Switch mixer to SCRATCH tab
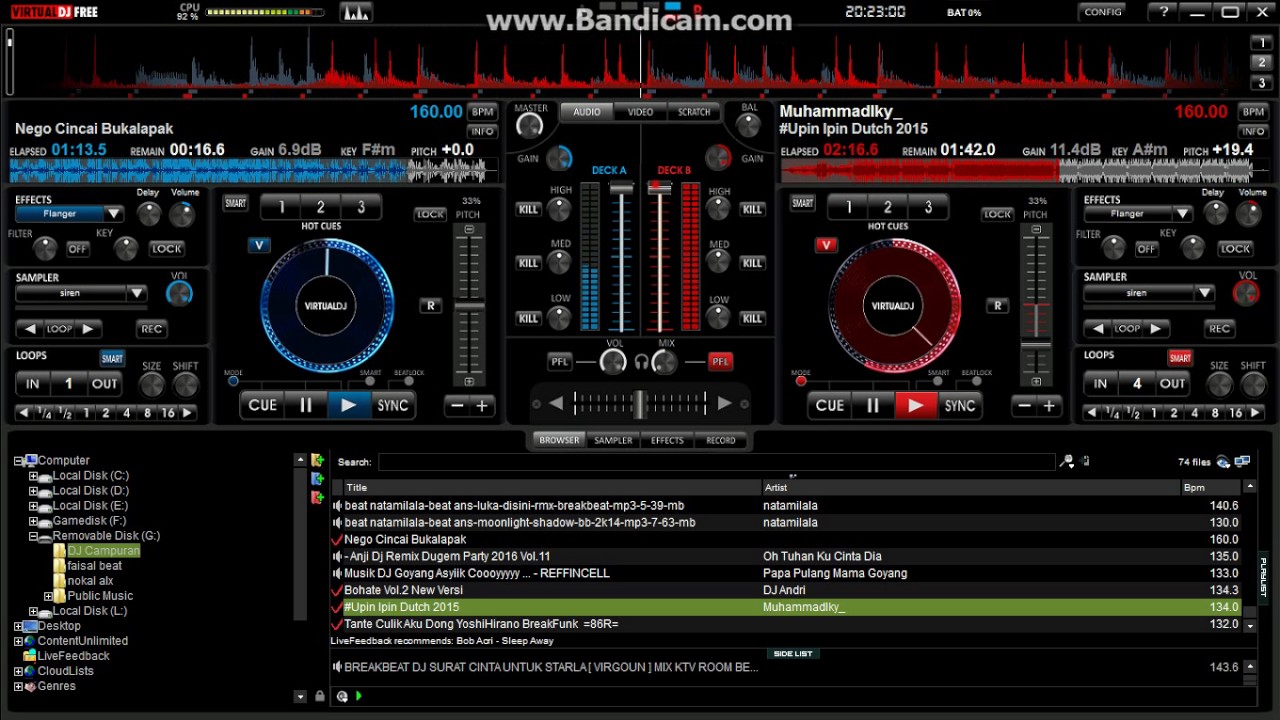The height and width of the screenshot is (720, 1280). (x=694, y=112)
